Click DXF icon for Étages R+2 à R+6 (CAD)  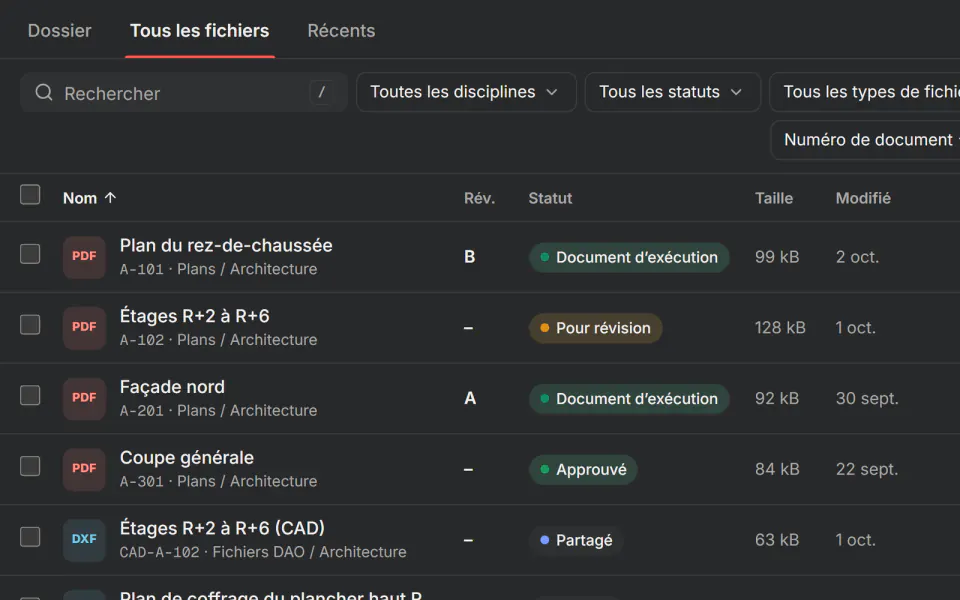(x=84, y=539)
